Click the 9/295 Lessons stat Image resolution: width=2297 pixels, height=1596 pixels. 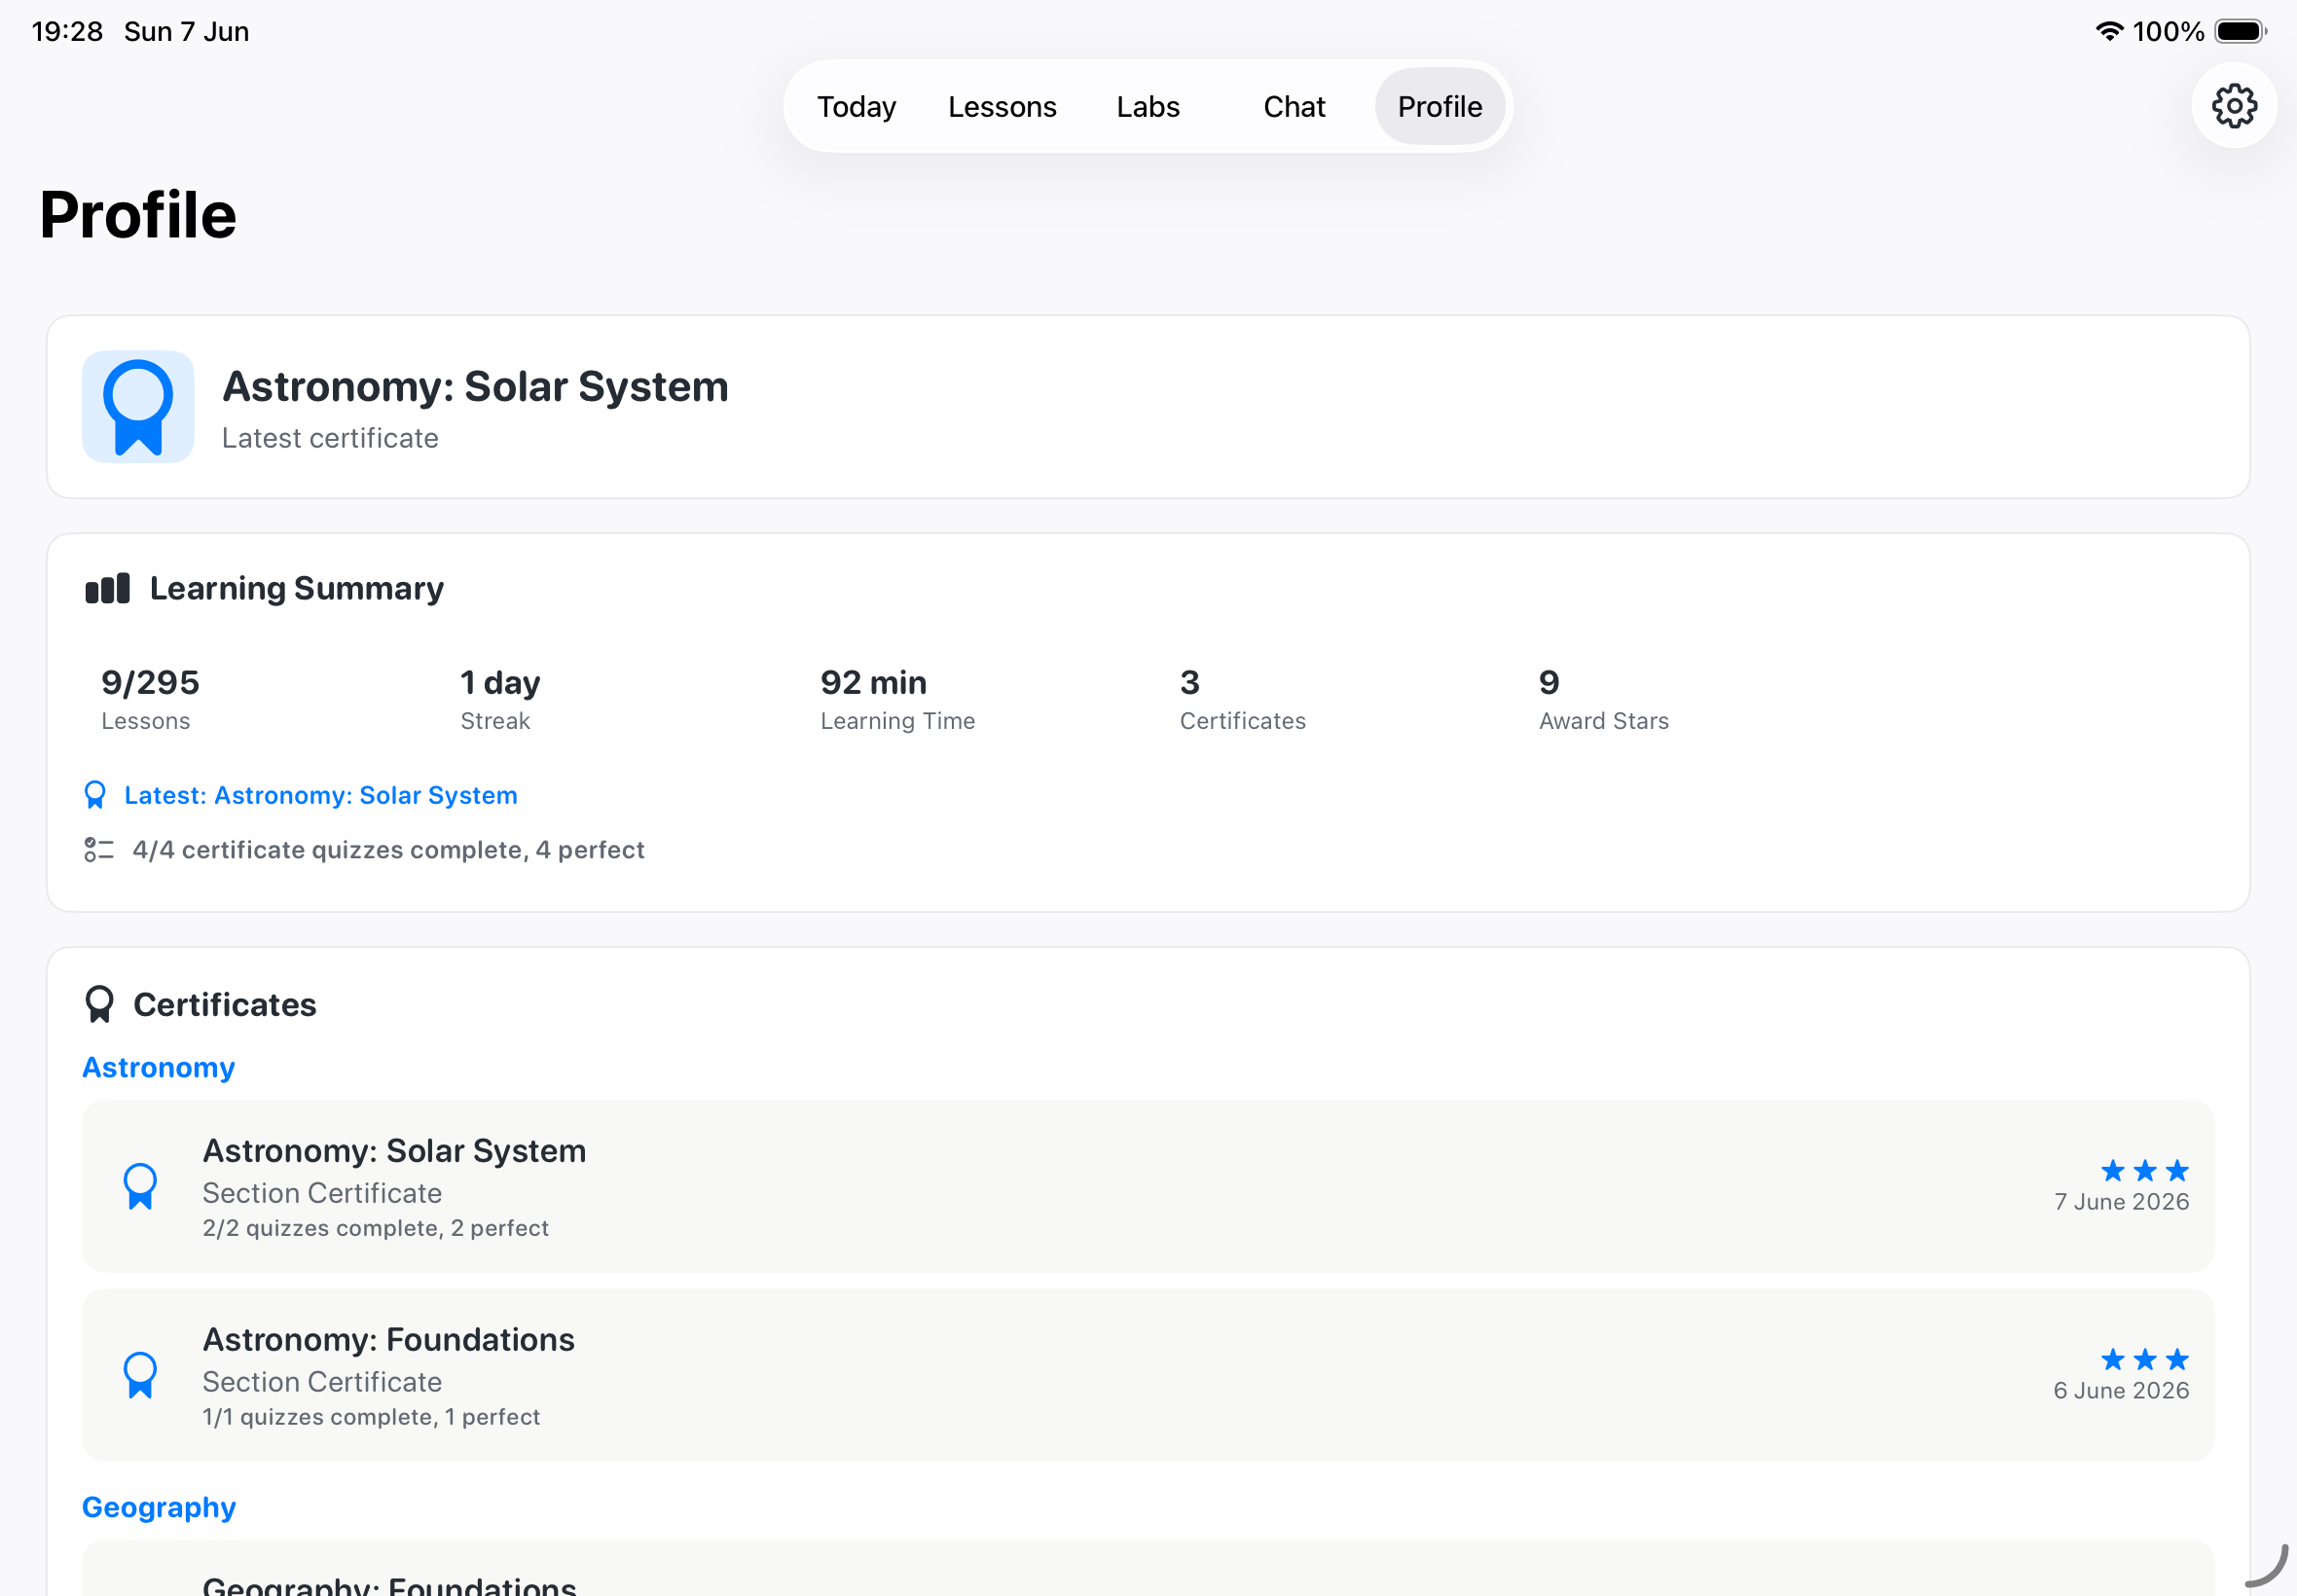coord(150,699)
